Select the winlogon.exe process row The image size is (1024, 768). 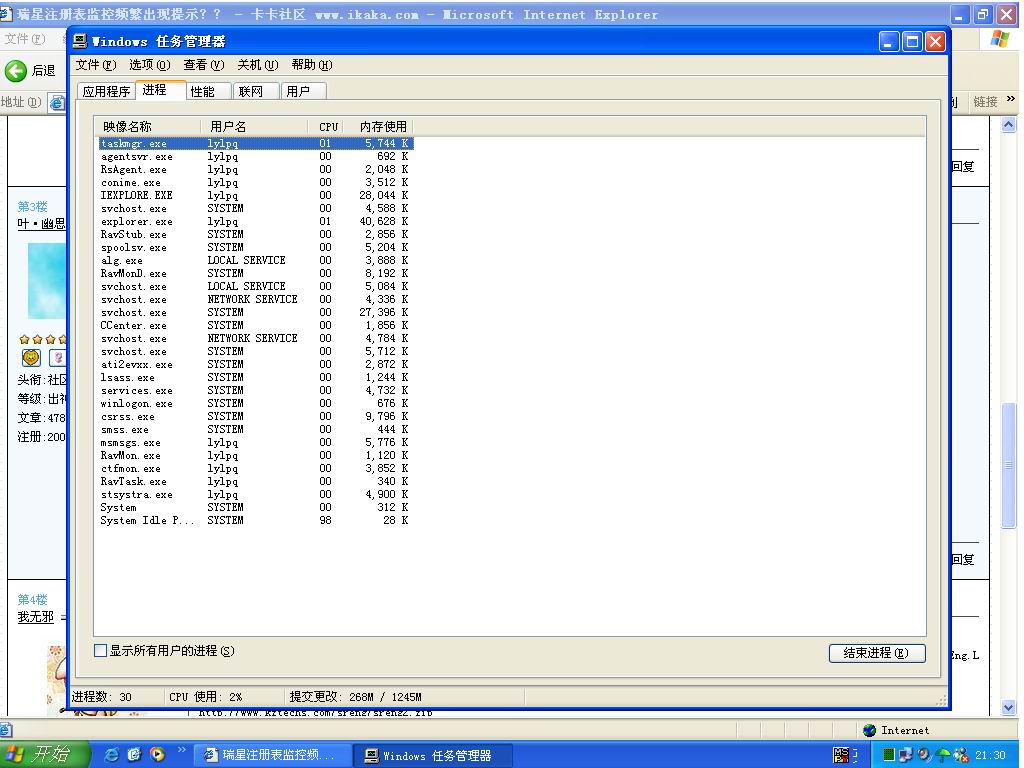(x=255, y=404)
